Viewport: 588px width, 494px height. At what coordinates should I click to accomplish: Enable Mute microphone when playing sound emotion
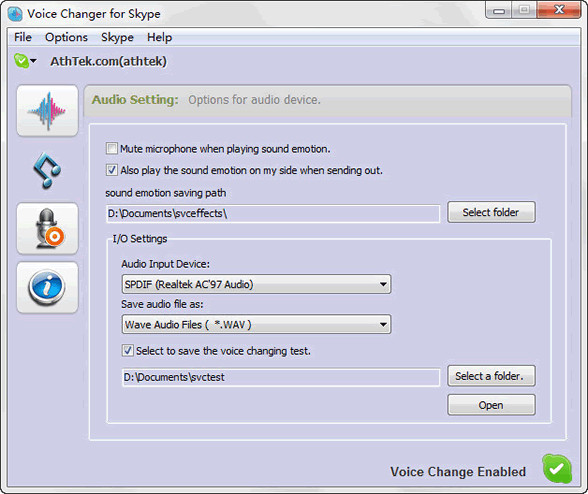point(111,149)
